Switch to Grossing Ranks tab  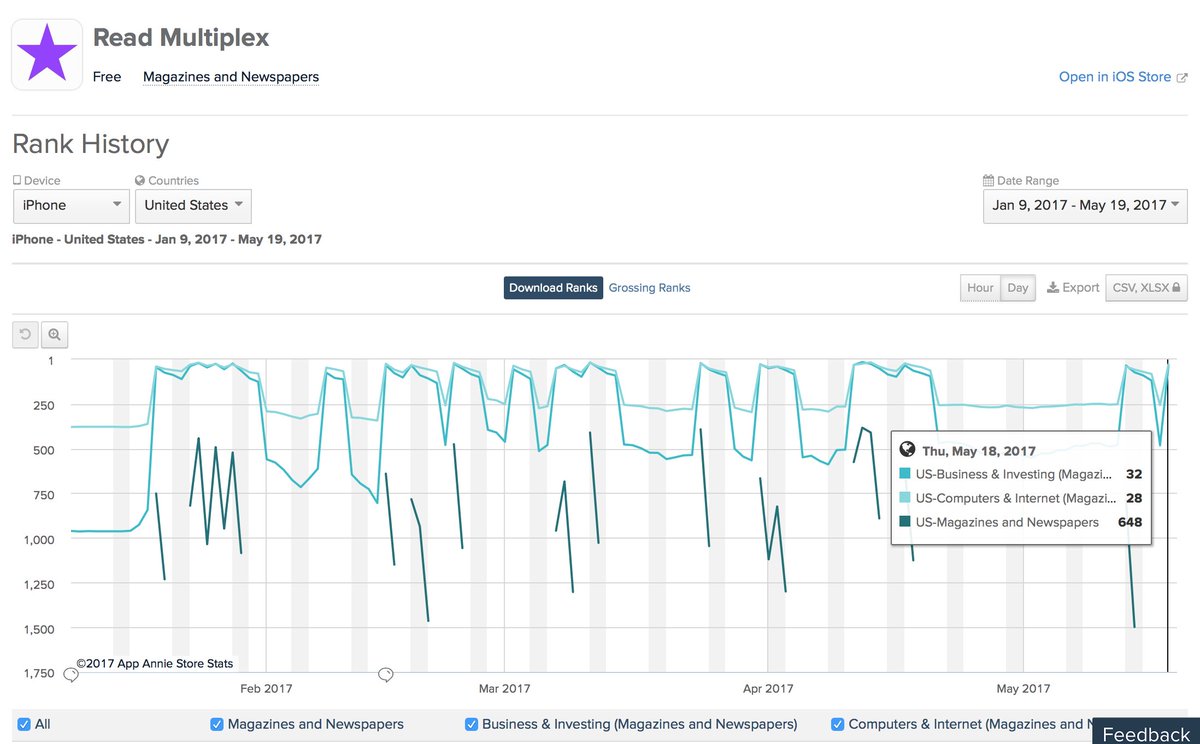point(649,287)
